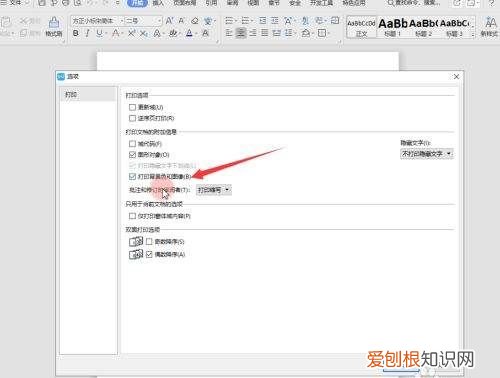Select the 打印 tab in options dialog
500x378 pixels.
coord(88,94)
